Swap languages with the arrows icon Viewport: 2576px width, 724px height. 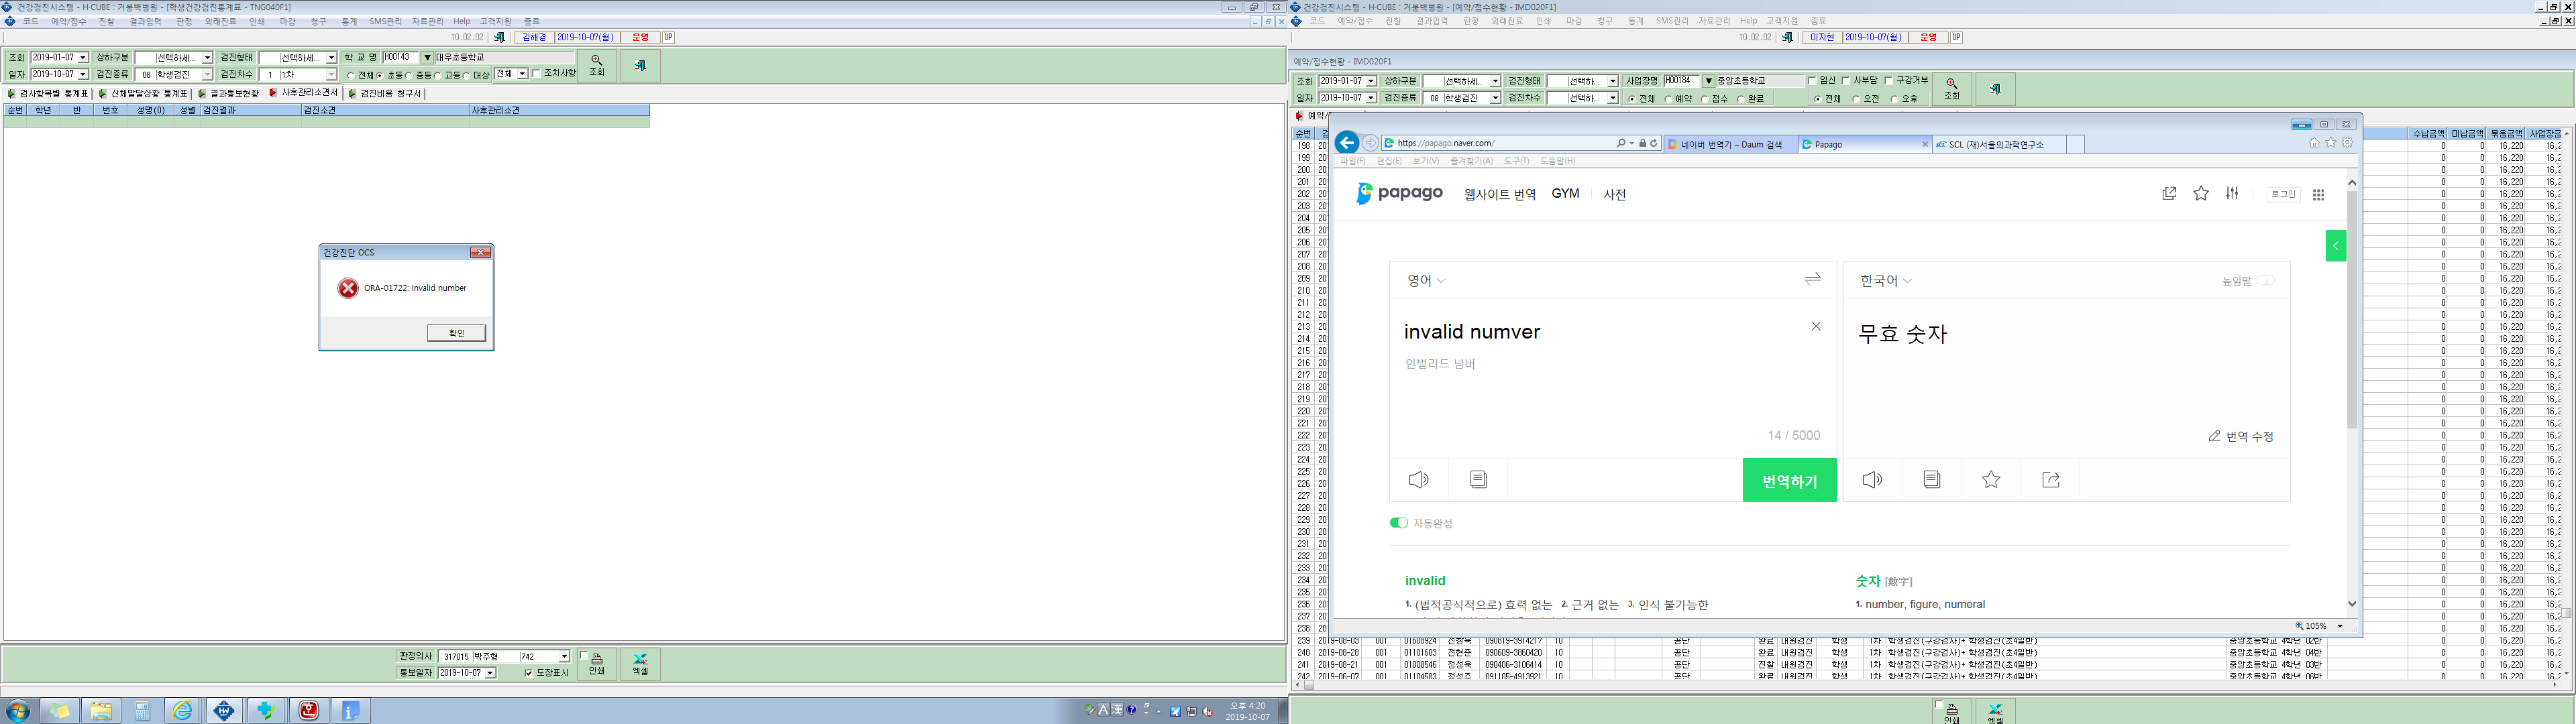(1812, 279)
